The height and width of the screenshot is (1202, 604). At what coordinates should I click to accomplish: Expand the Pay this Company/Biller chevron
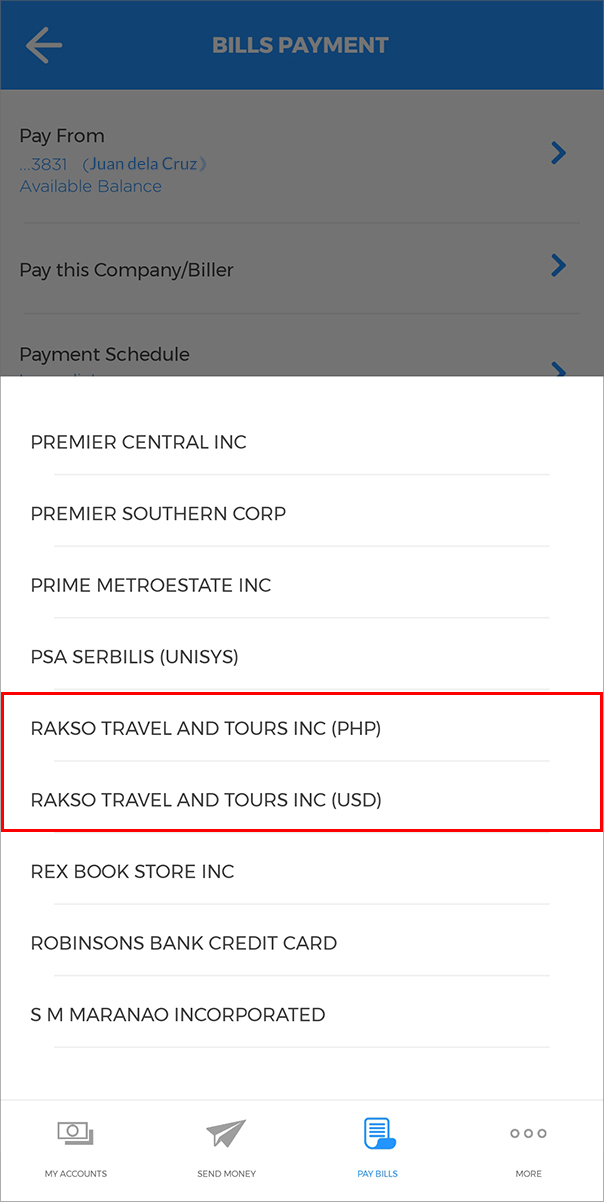[x=559, y=265]
